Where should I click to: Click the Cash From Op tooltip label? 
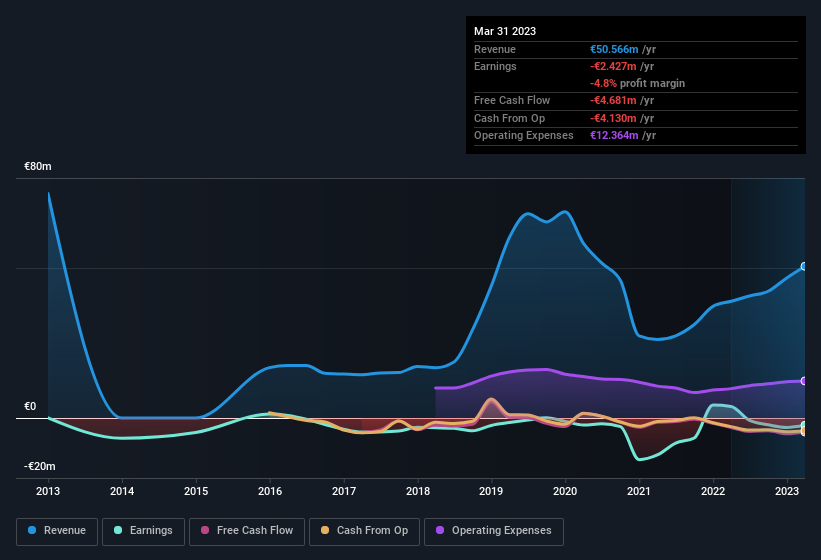point(509,118)
